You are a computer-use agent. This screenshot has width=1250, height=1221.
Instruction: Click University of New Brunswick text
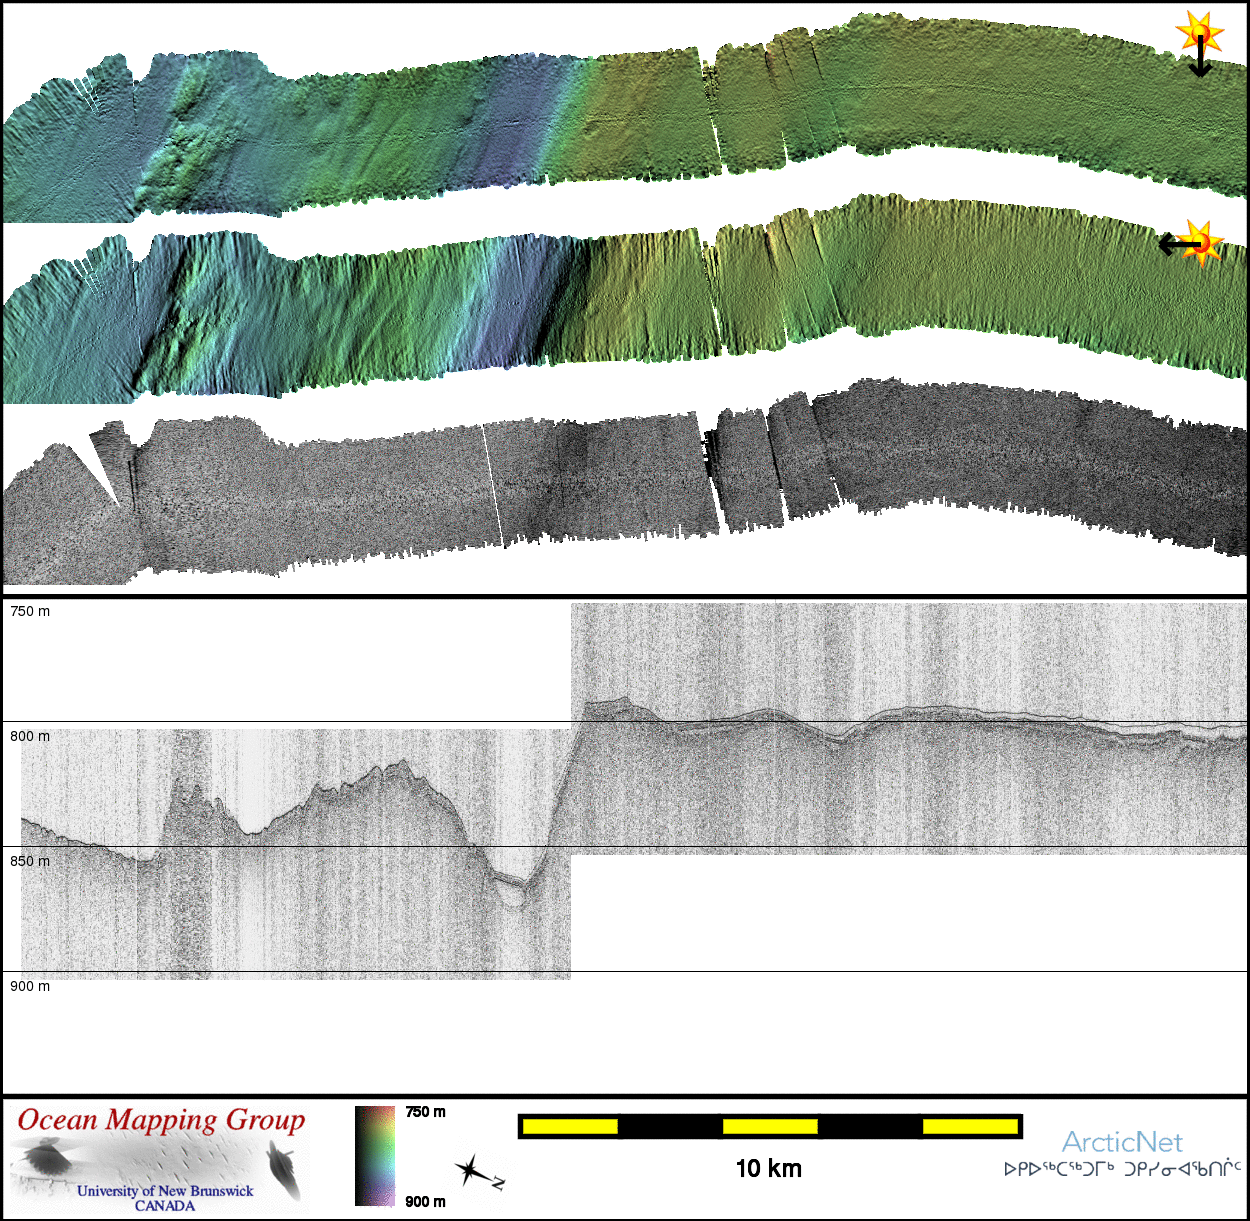(x=165, y=1191)
